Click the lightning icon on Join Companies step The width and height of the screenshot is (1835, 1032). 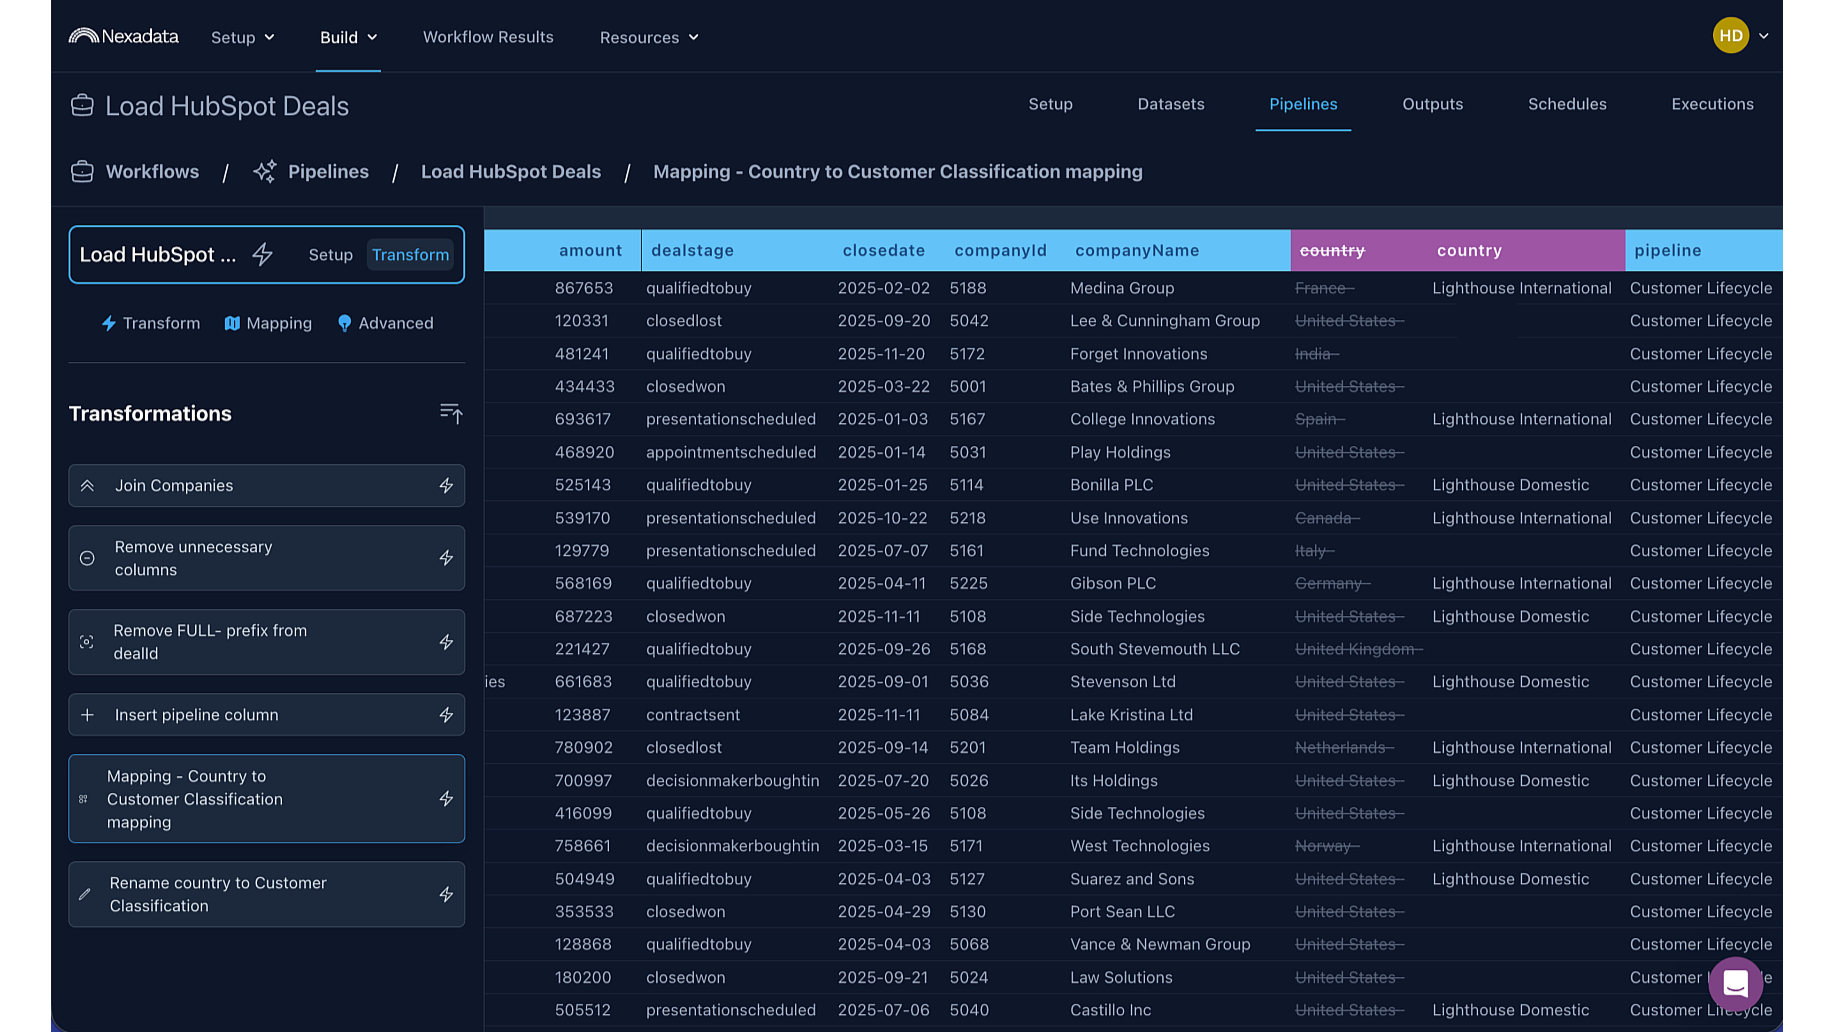(x=446, y=486)
